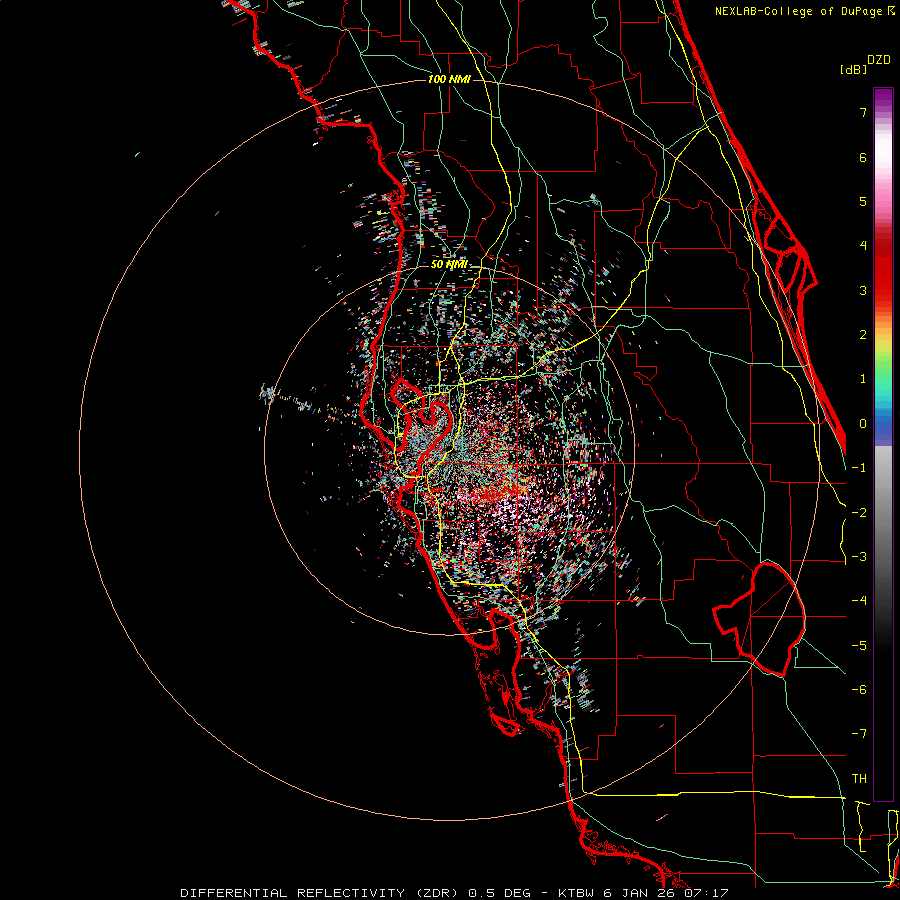Click the 50 NMI range ring label
900x900 pixels.
pos(449,264)
